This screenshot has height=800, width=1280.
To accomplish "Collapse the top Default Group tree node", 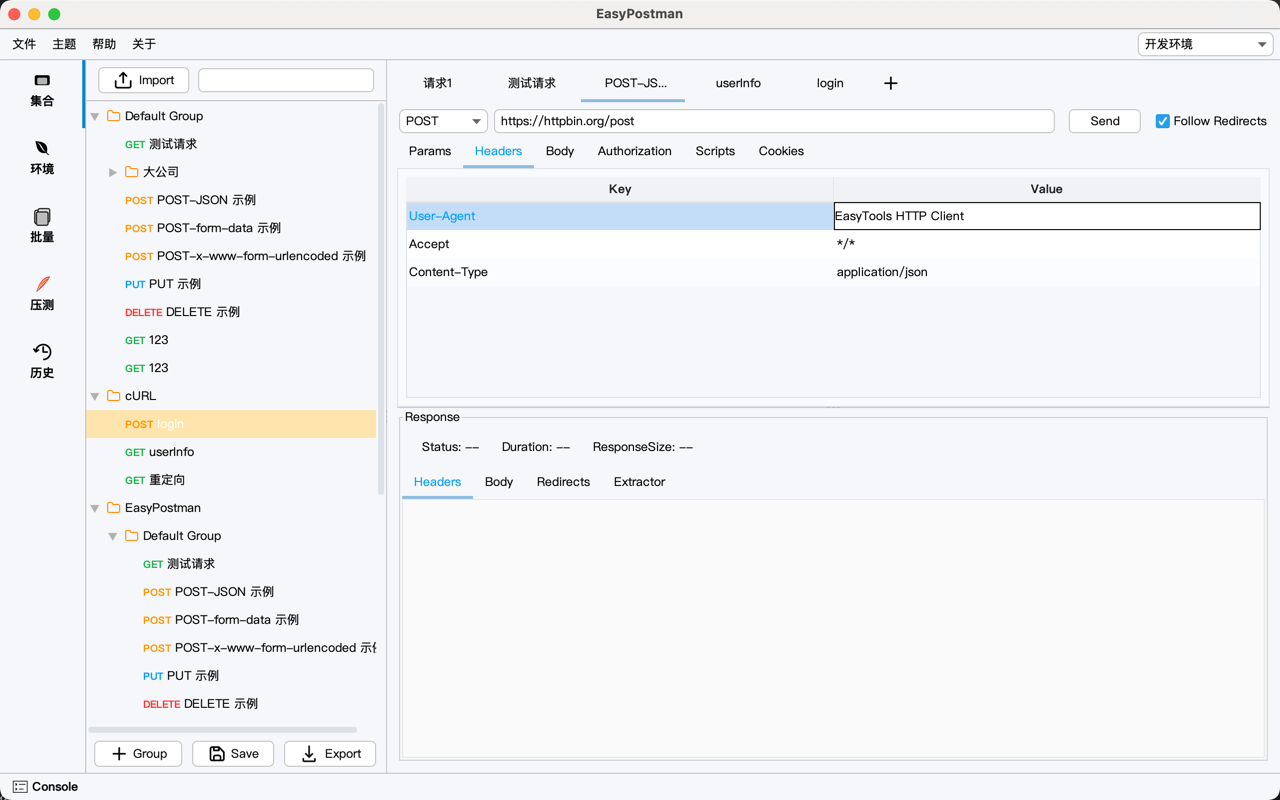I will (x=95, y=117).
